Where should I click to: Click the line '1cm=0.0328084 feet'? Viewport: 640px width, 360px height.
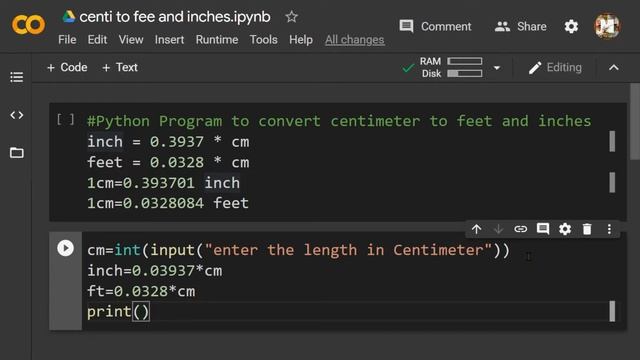(168, 203)
